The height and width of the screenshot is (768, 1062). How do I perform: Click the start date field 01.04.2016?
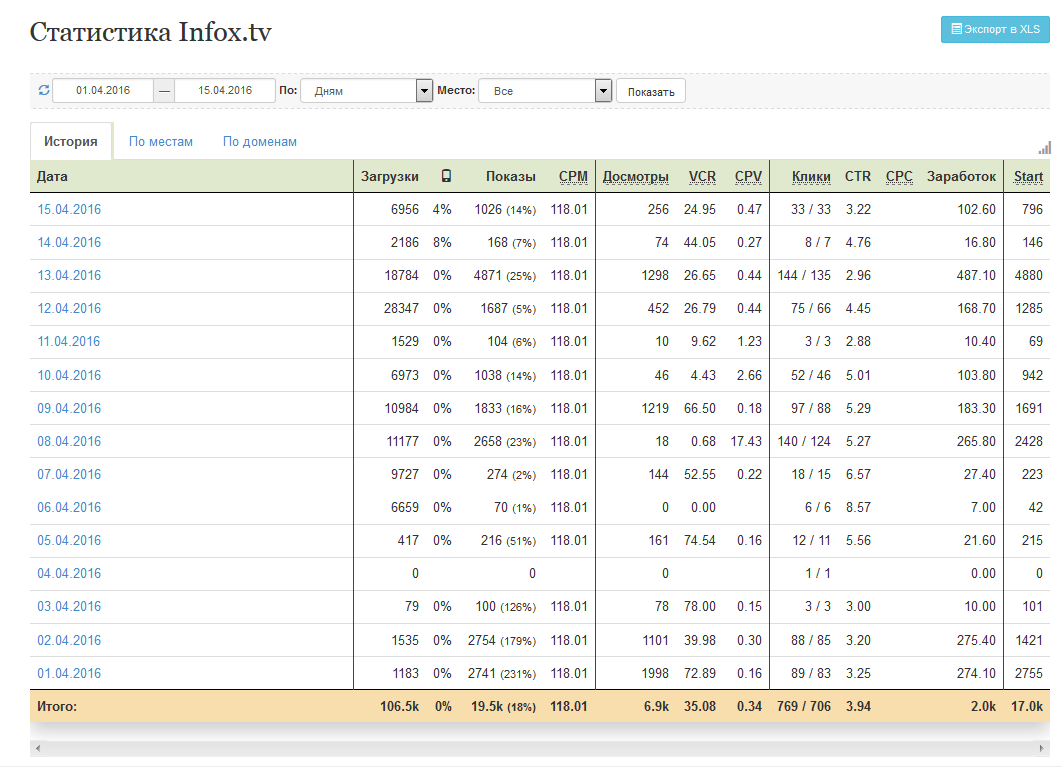click(x=103, y=90)
